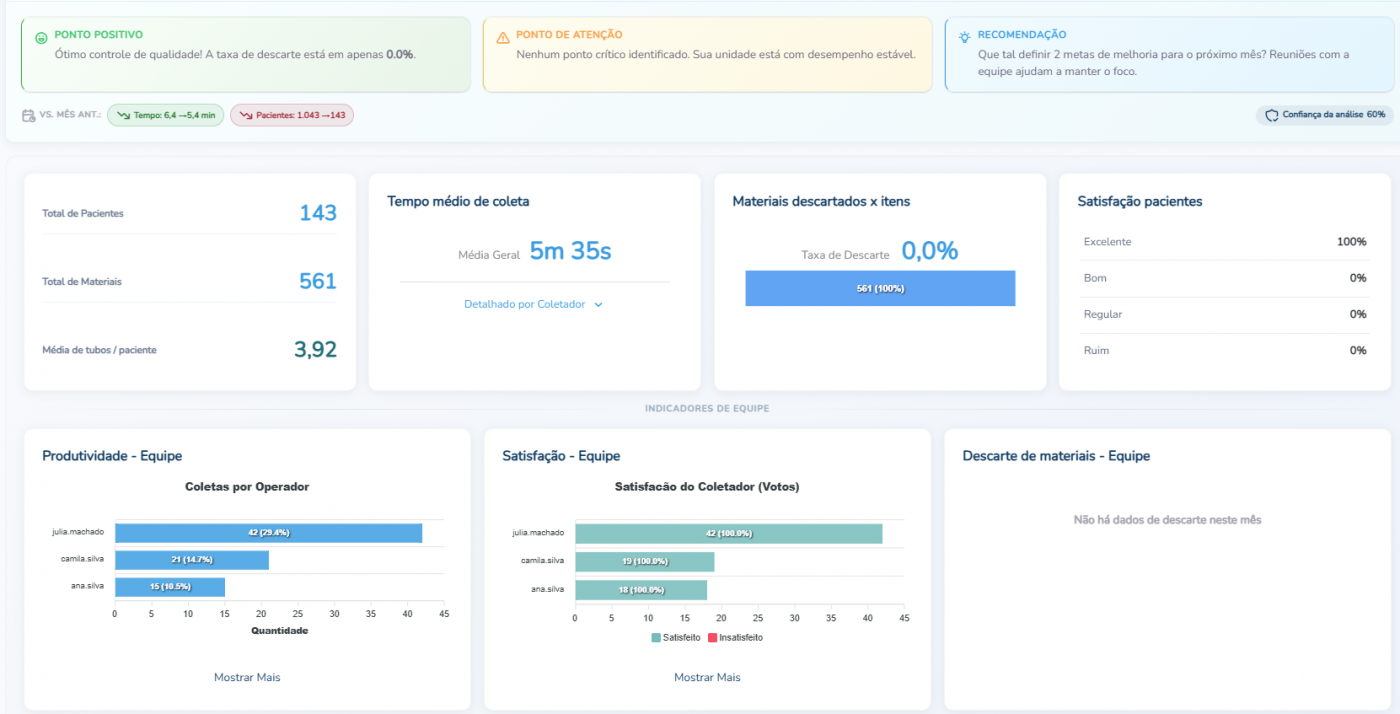The image size is (1400, 714).
Task: Click the downward trend arrow in Pacientes badge
Action: pyautogui.click(x=245, y=116)
